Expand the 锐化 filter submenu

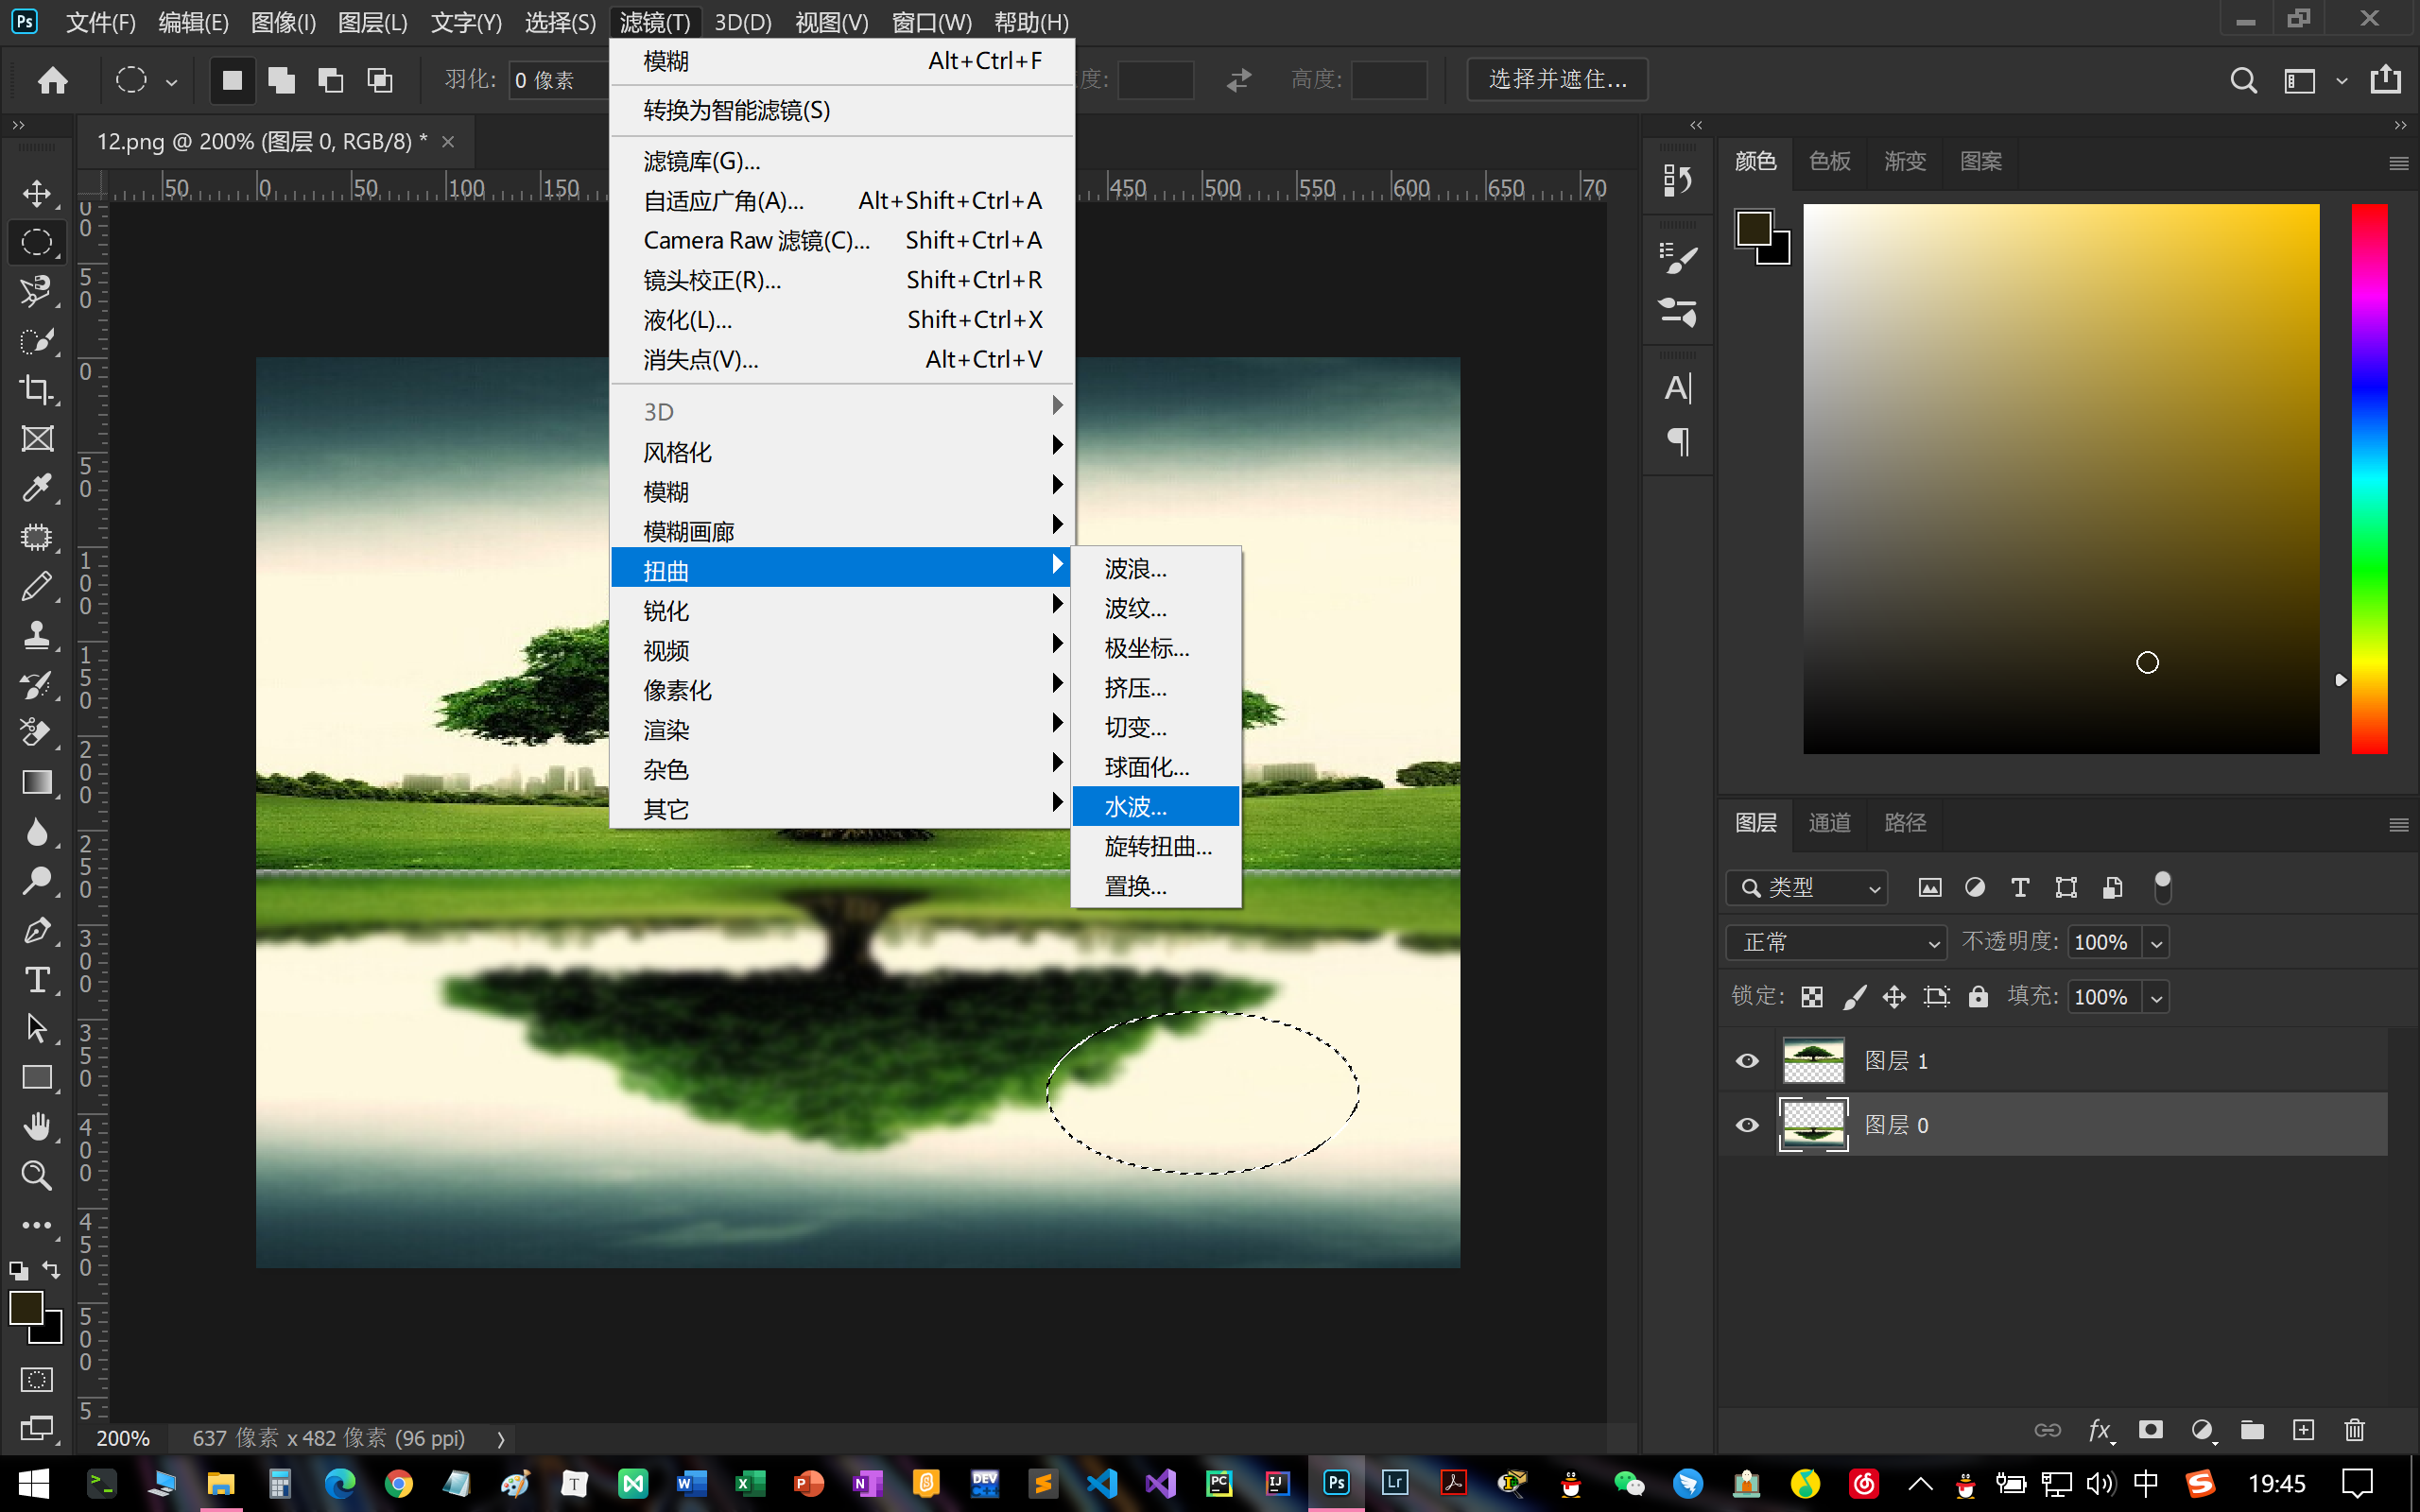click(x=842, y=610)
